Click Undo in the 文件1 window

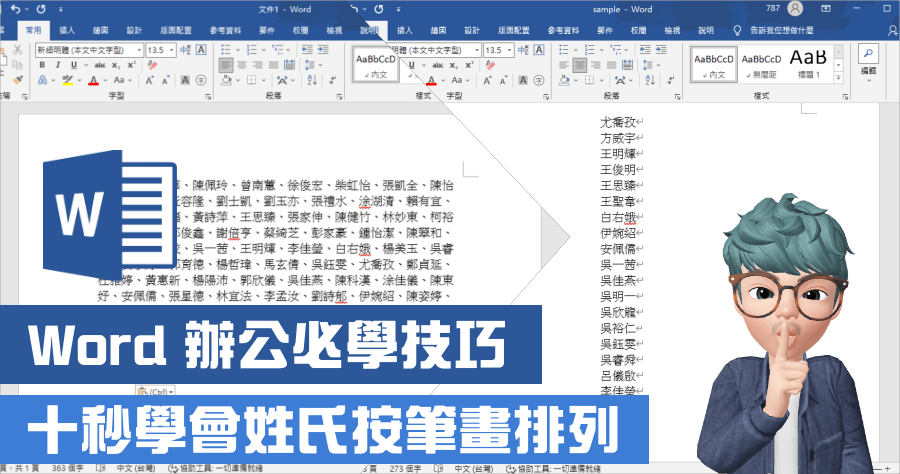[15, 9]
